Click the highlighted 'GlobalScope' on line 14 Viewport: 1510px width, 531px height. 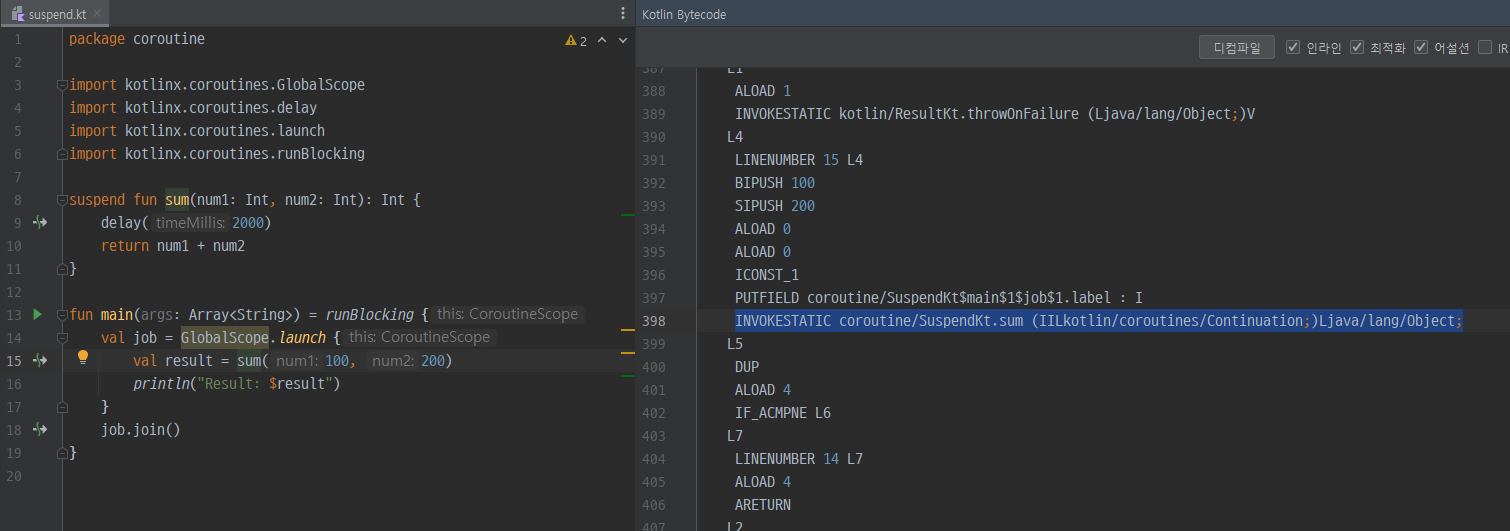tap(225, 338)
